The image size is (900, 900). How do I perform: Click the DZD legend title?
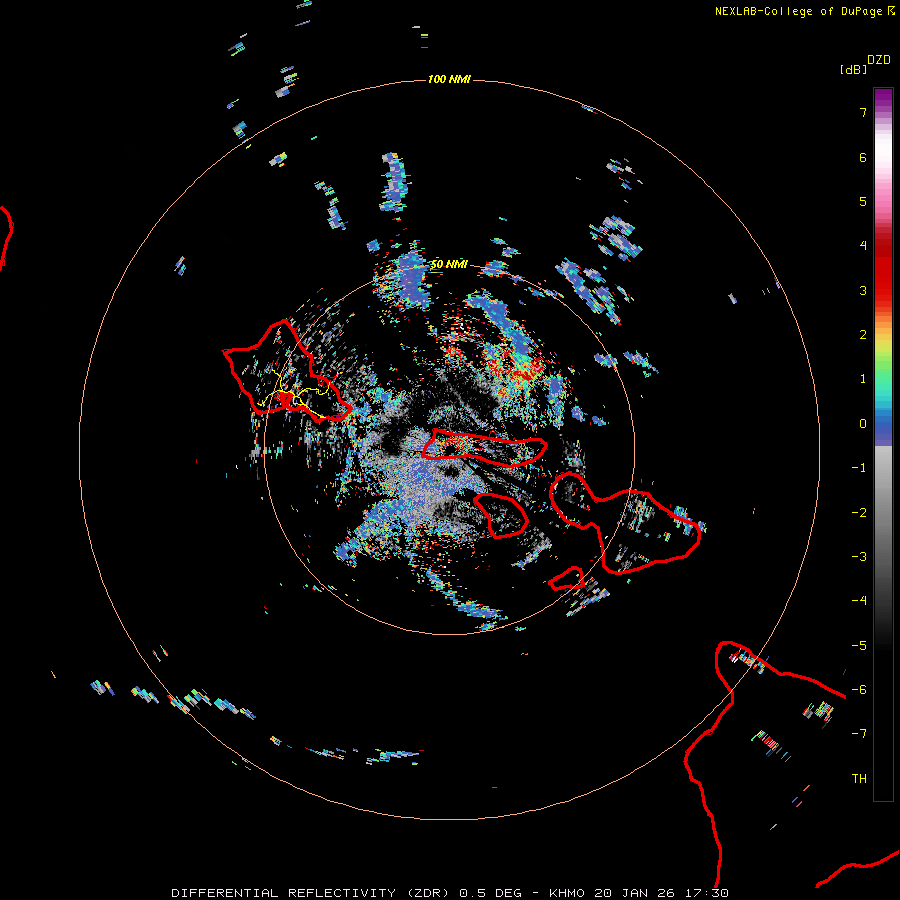pos(879,60)
